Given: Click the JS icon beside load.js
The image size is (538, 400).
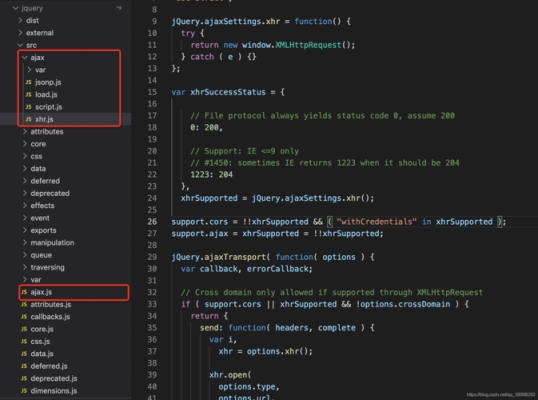Looking at the screenshot, I should click(x=28, y=95).
